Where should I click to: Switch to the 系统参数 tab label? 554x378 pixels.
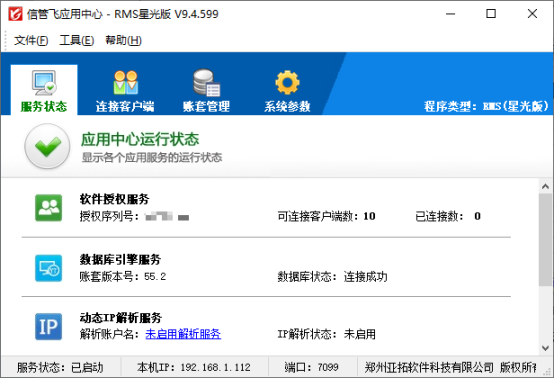coord(287,106)
